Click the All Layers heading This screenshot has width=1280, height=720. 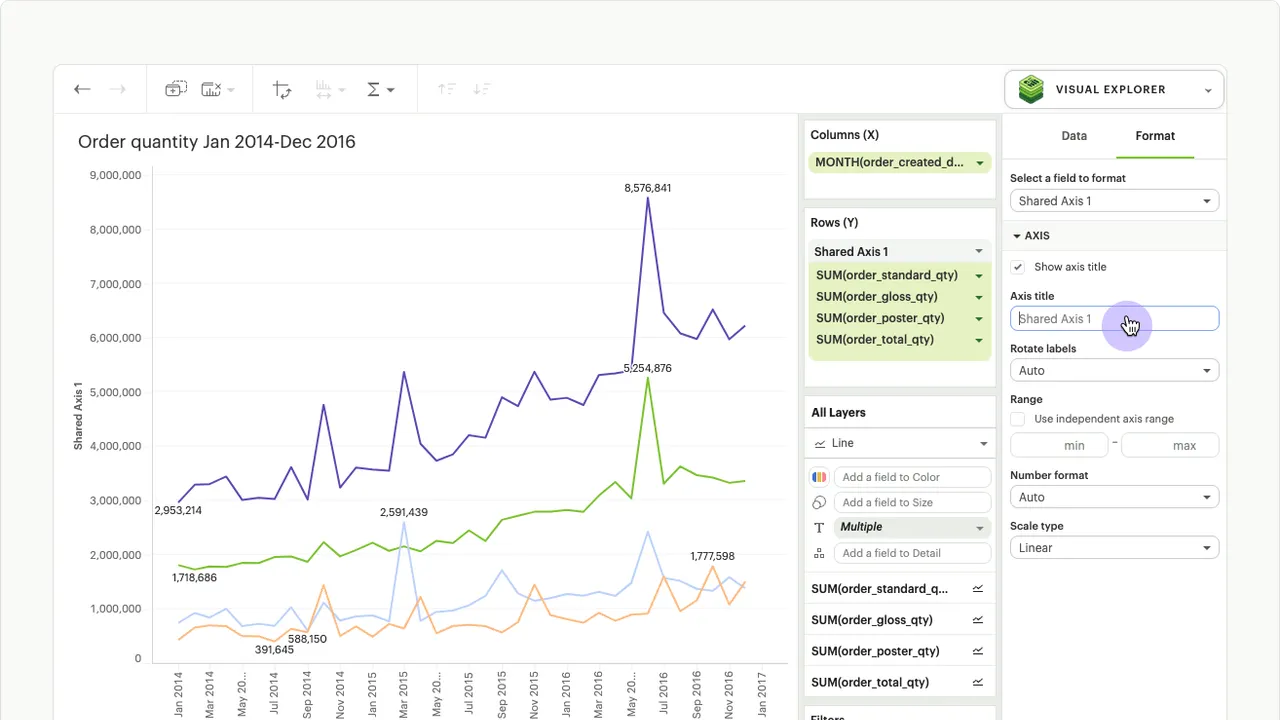point(838,412)
